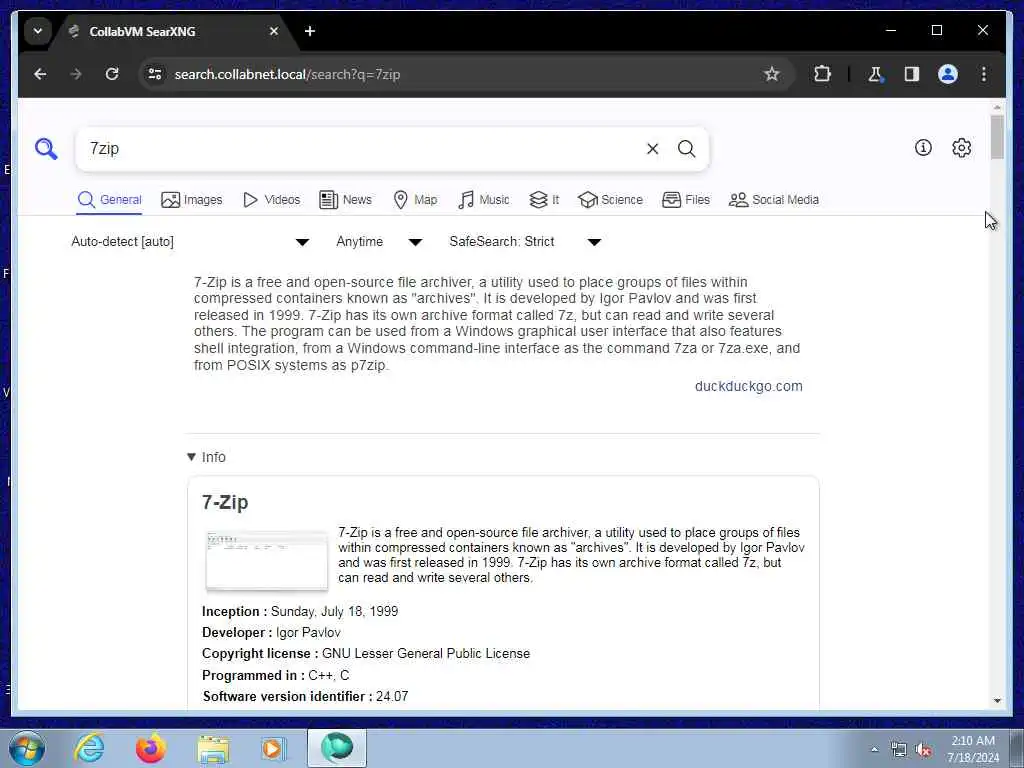Open the About info icon
The height and width of the screenshot is (768, 1024).
click(x=923, y=148)
